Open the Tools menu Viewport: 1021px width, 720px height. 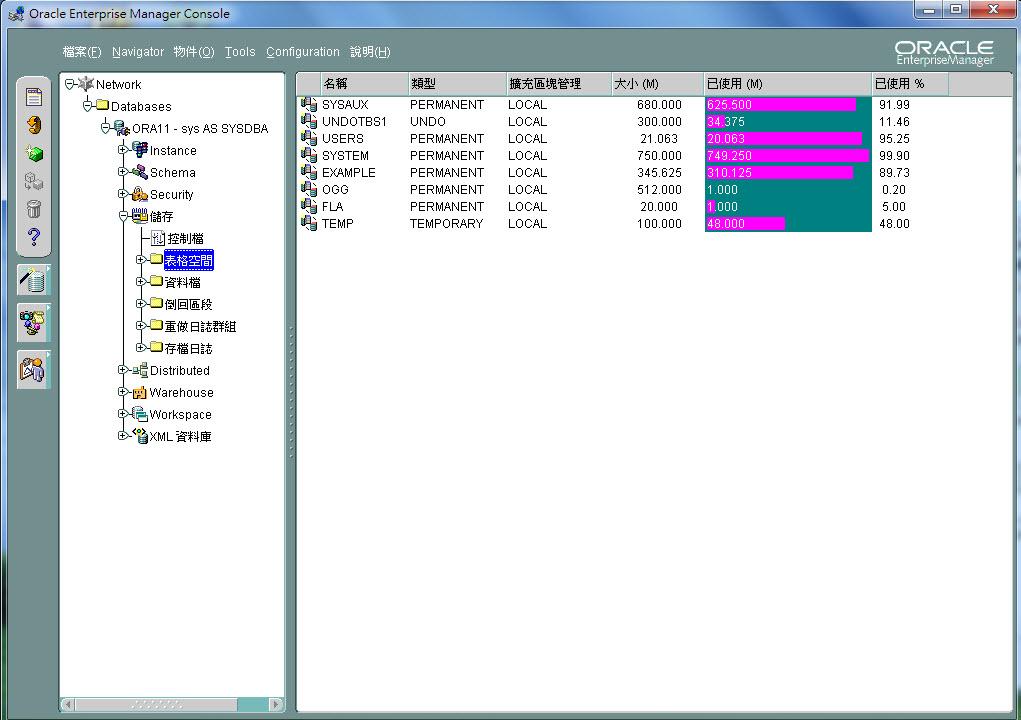[240, 51]
